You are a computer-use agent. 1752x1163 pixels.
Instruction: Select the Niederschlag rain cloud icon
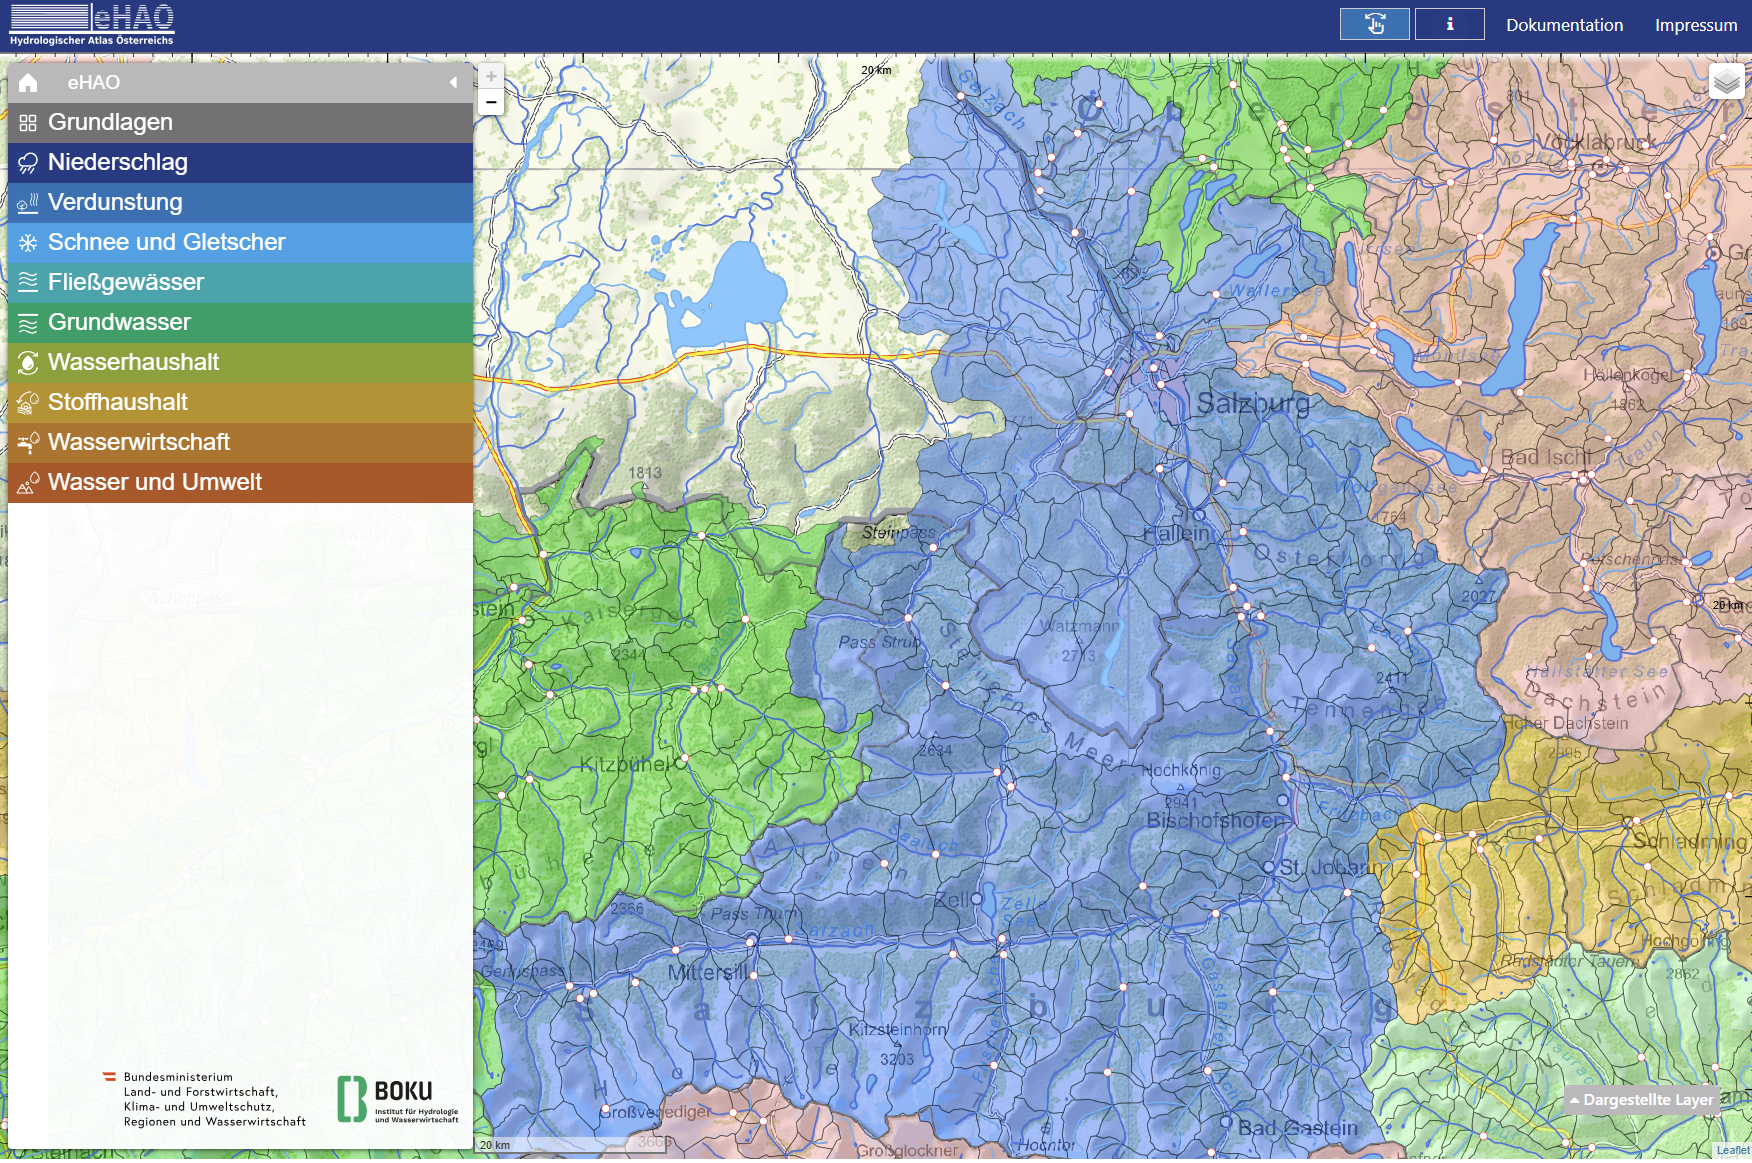pos(28,163)
